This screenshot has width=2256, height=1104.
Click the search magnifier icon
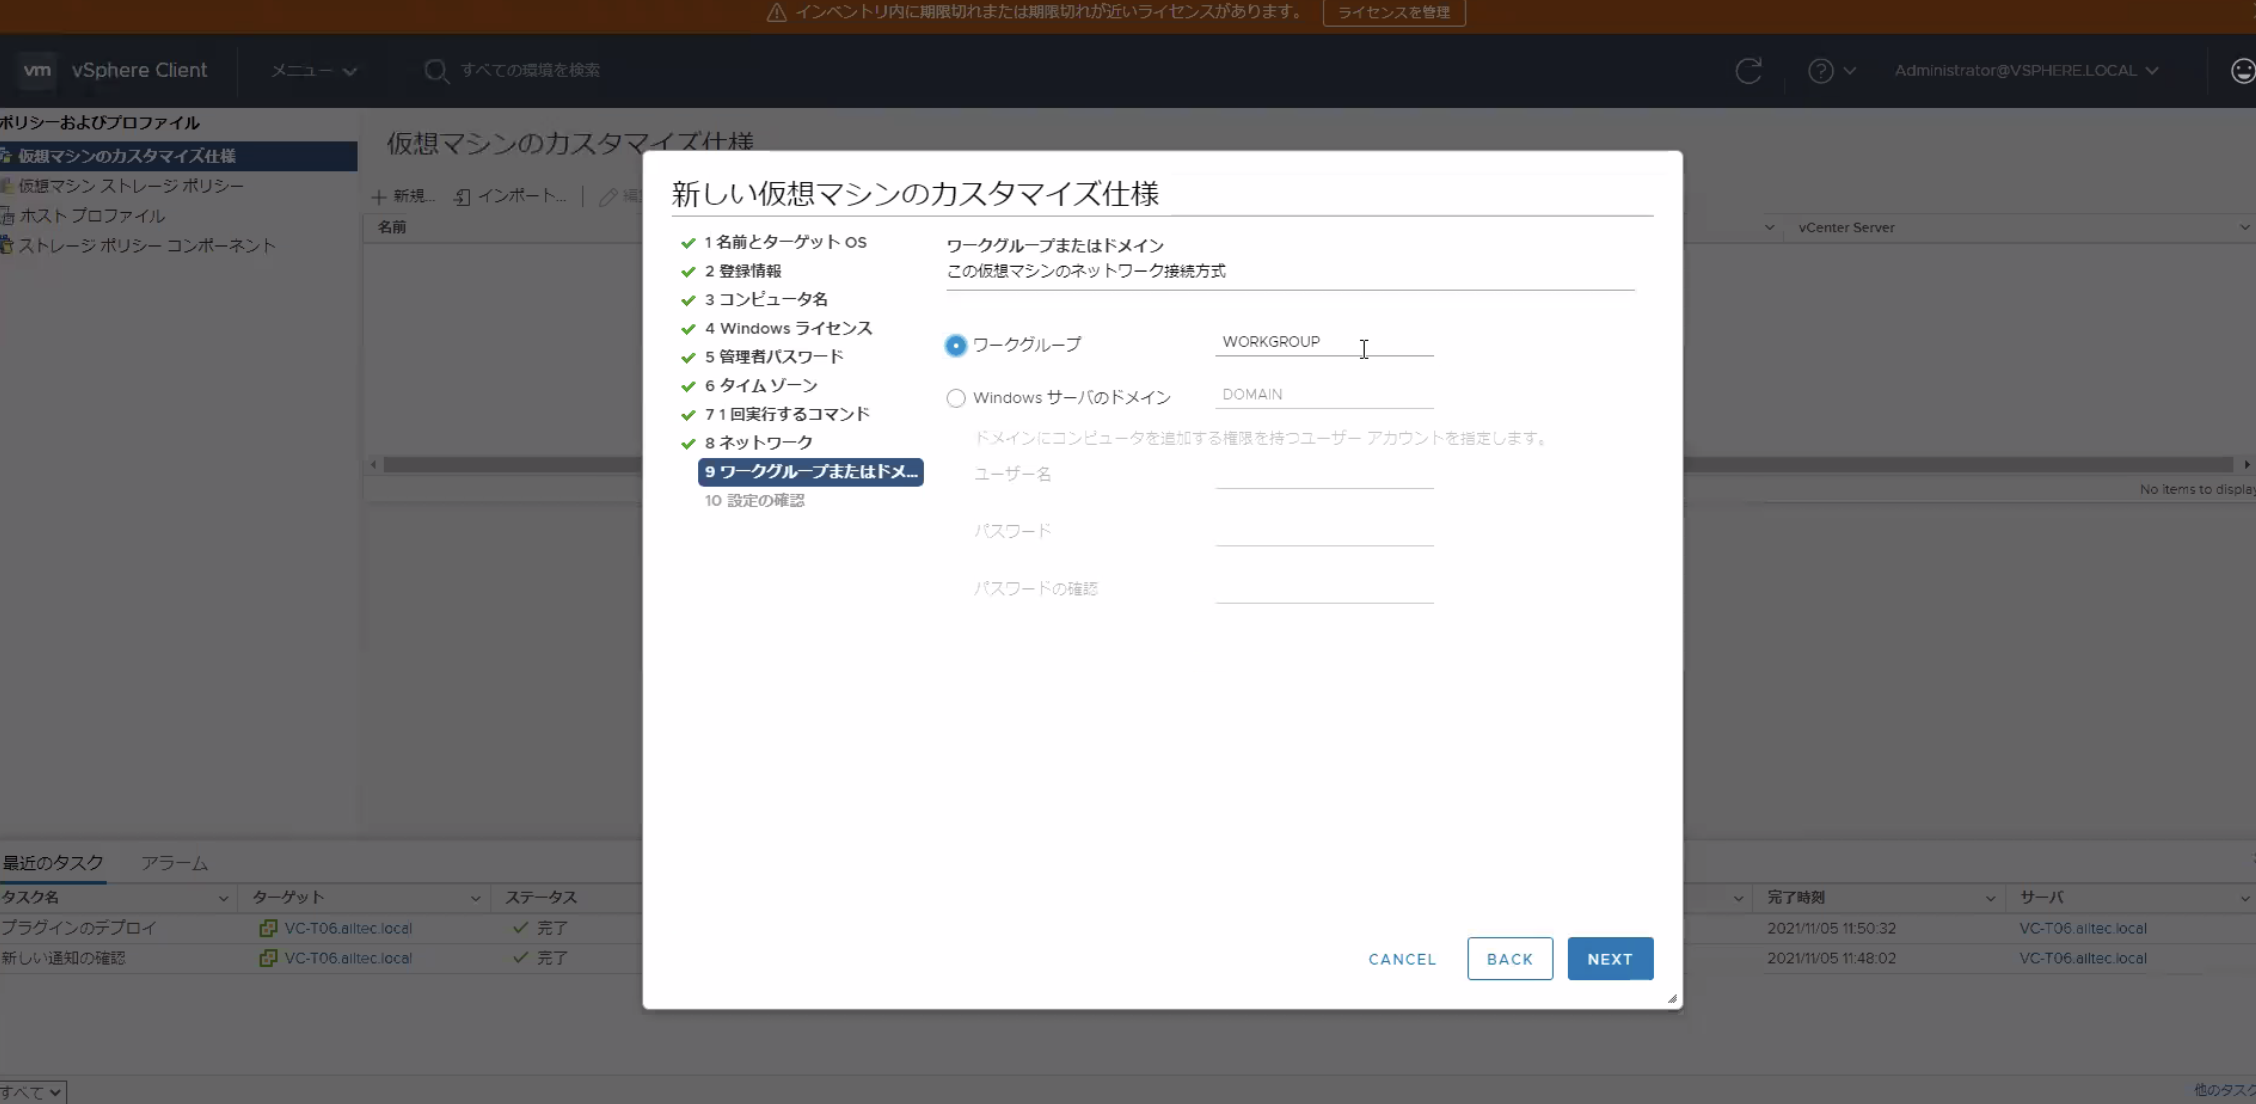tap(435, 70)
